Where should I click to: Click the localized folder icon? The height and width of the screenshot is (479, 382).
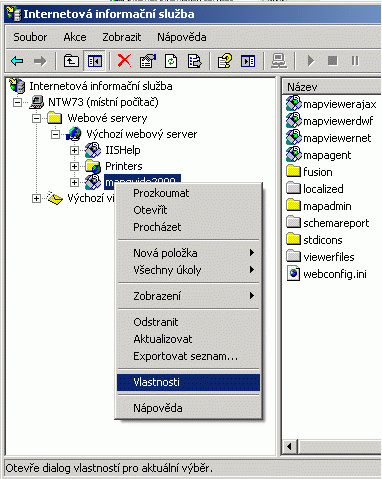coord(294,188)
